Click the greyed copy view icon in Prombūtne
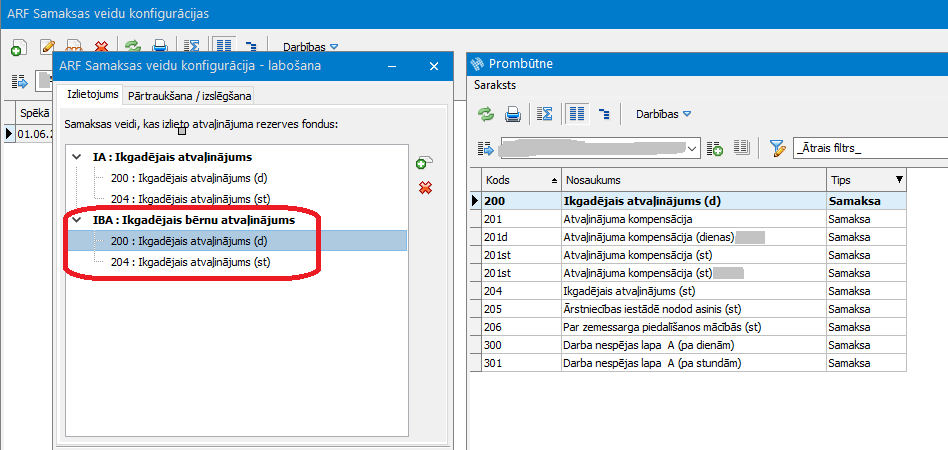This screenshot has height=450, width=948. point(741,147)
